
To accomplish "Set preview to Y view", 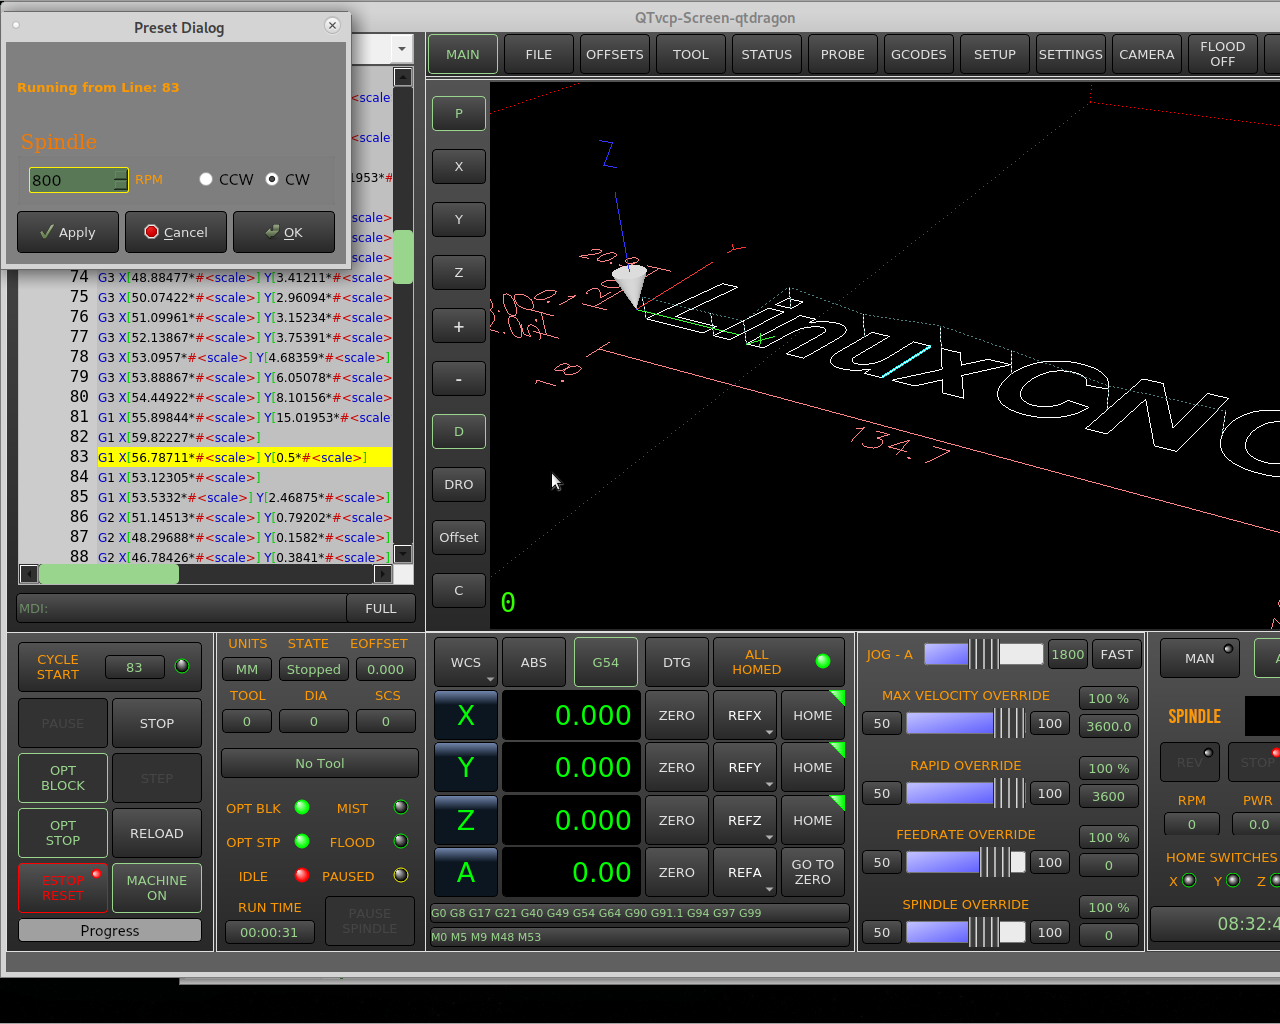I will click(459, 219).
